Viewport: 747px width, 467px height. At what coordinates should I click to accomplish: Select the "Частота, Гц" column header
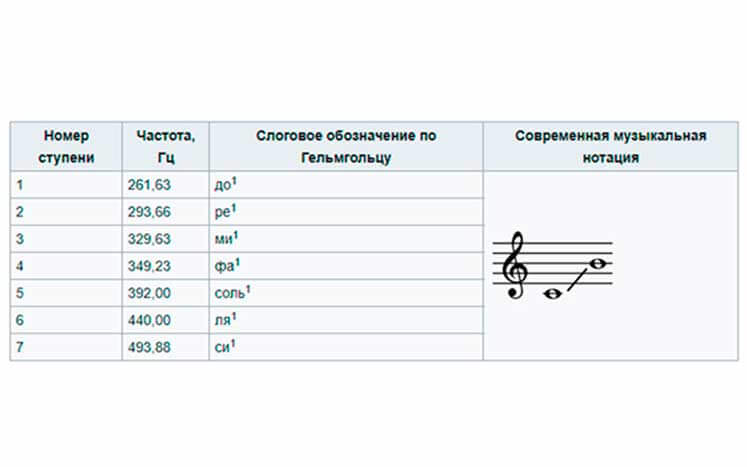(x=165, y=146)
